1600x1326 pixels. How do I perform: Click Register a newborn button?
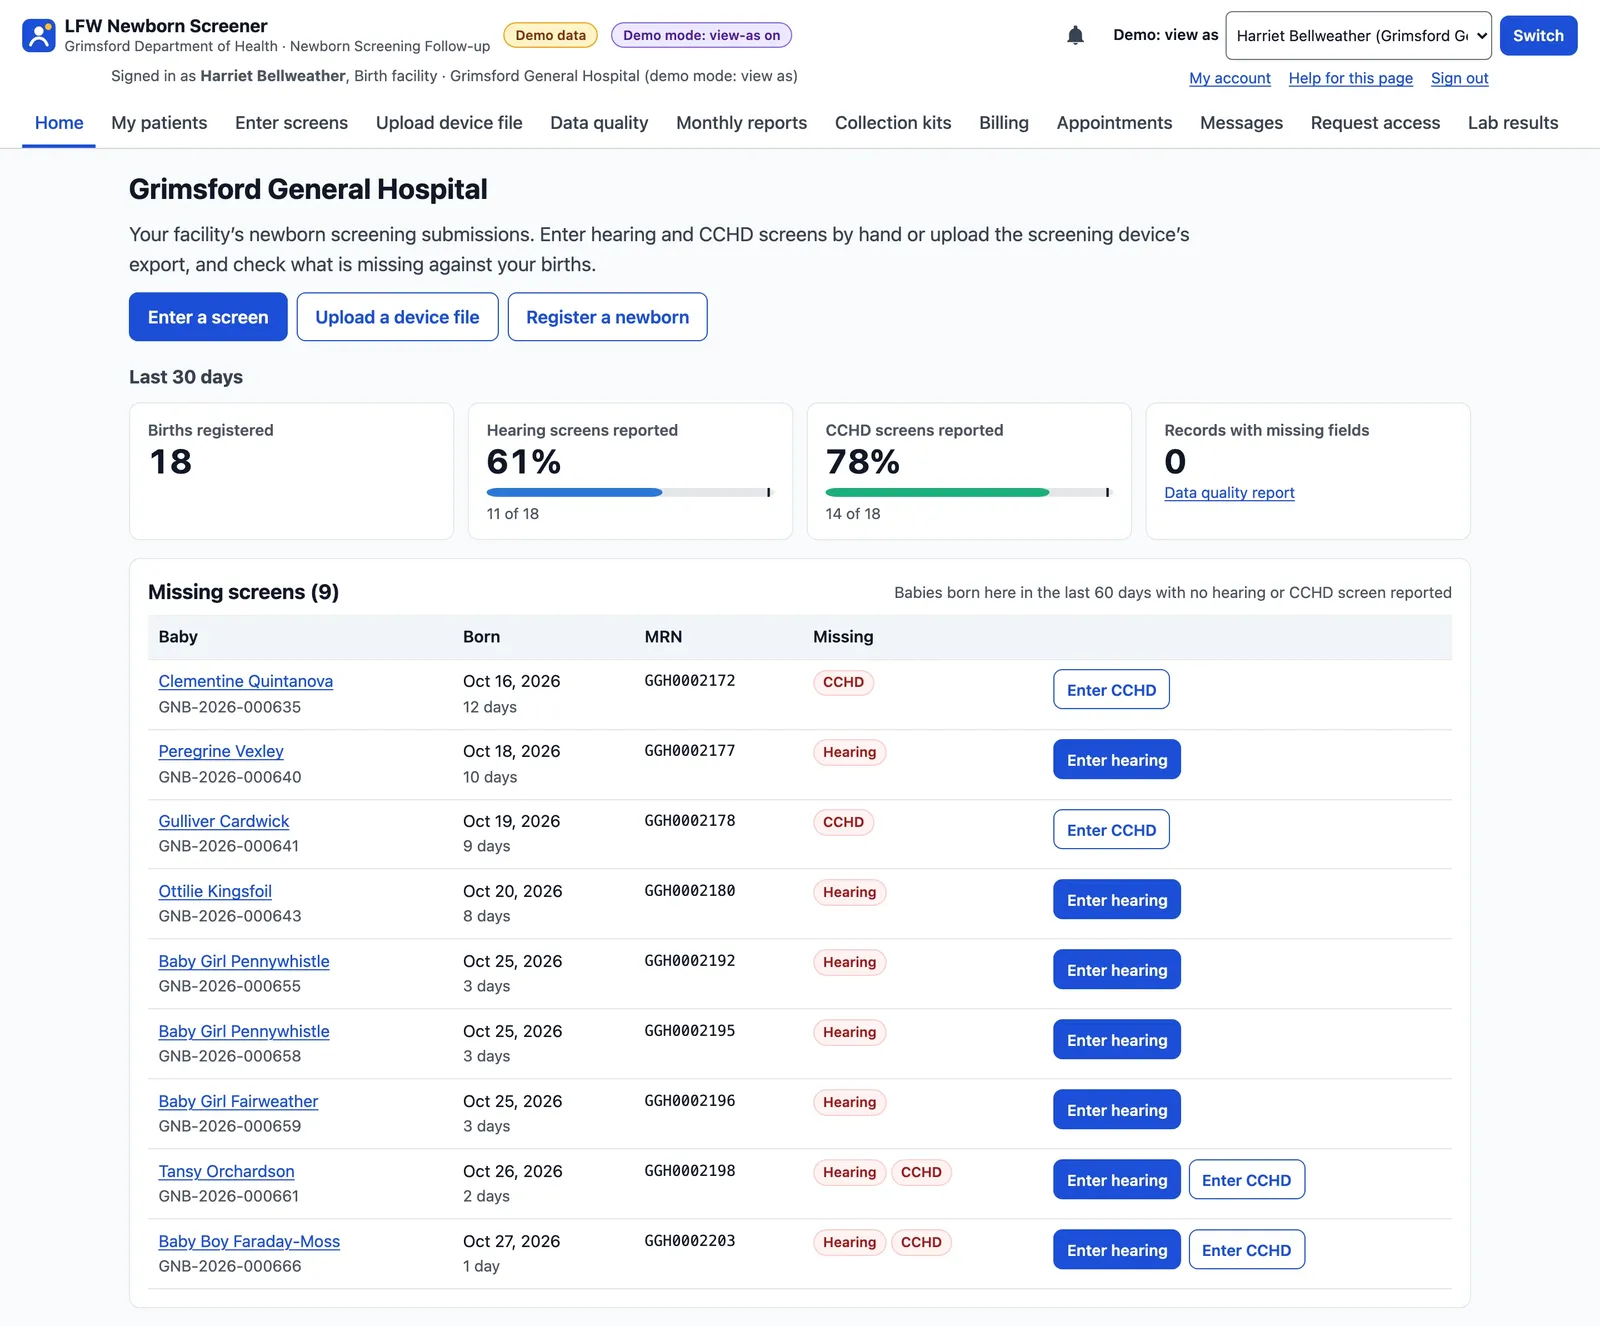pos(607,317)
